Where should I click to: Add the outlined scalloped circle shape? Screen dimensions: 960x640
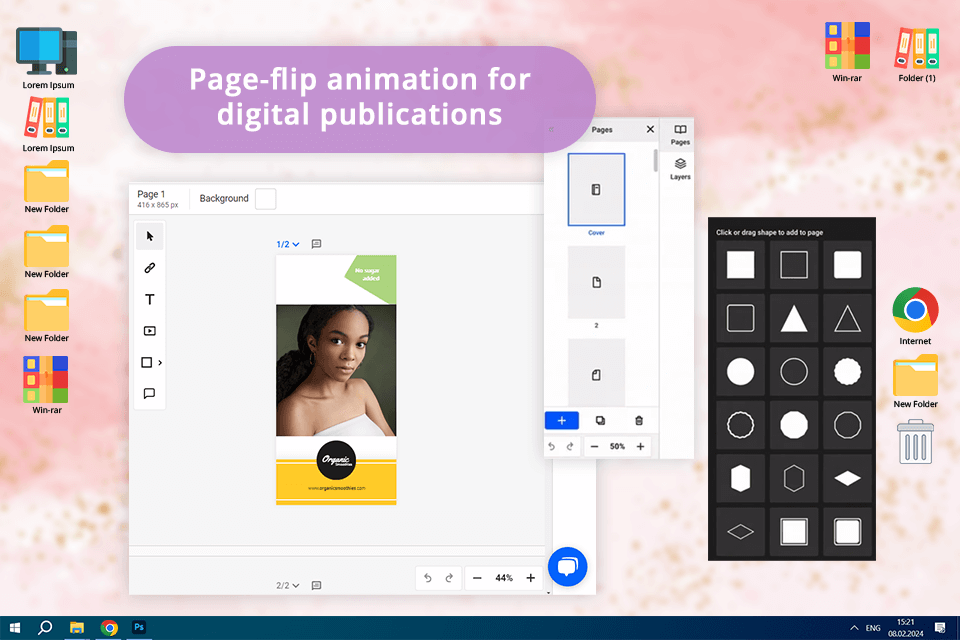point(740,425)
